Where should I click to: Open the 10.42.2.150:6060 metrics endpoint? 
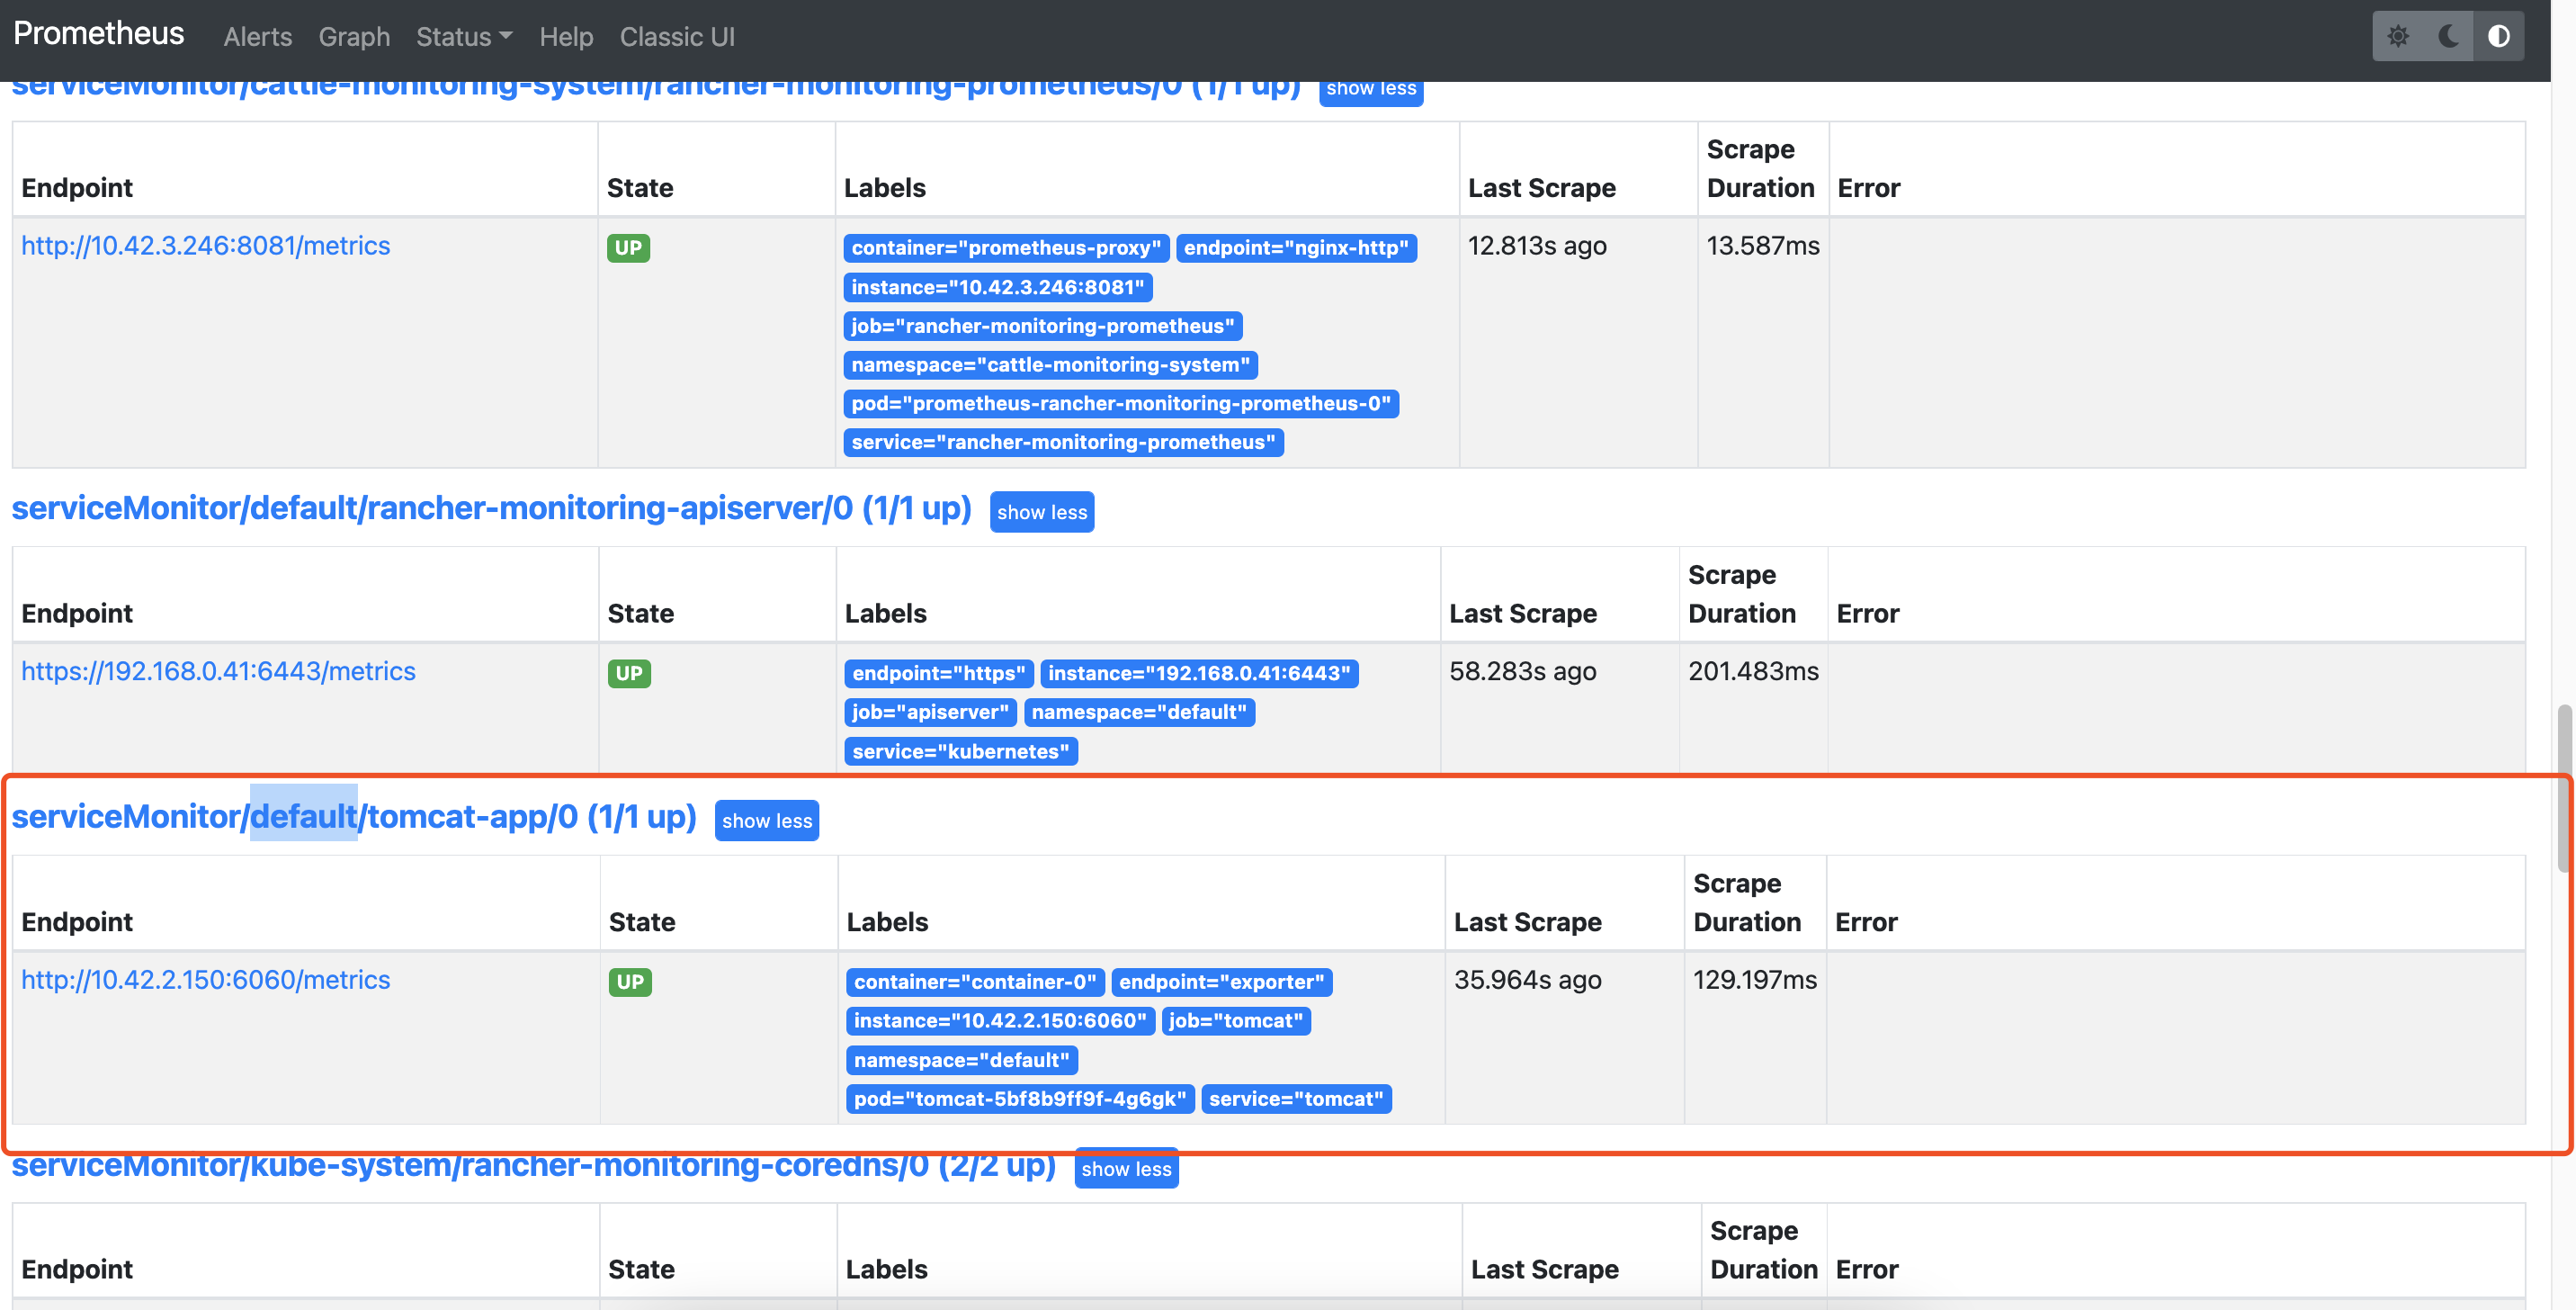point(205,979)
